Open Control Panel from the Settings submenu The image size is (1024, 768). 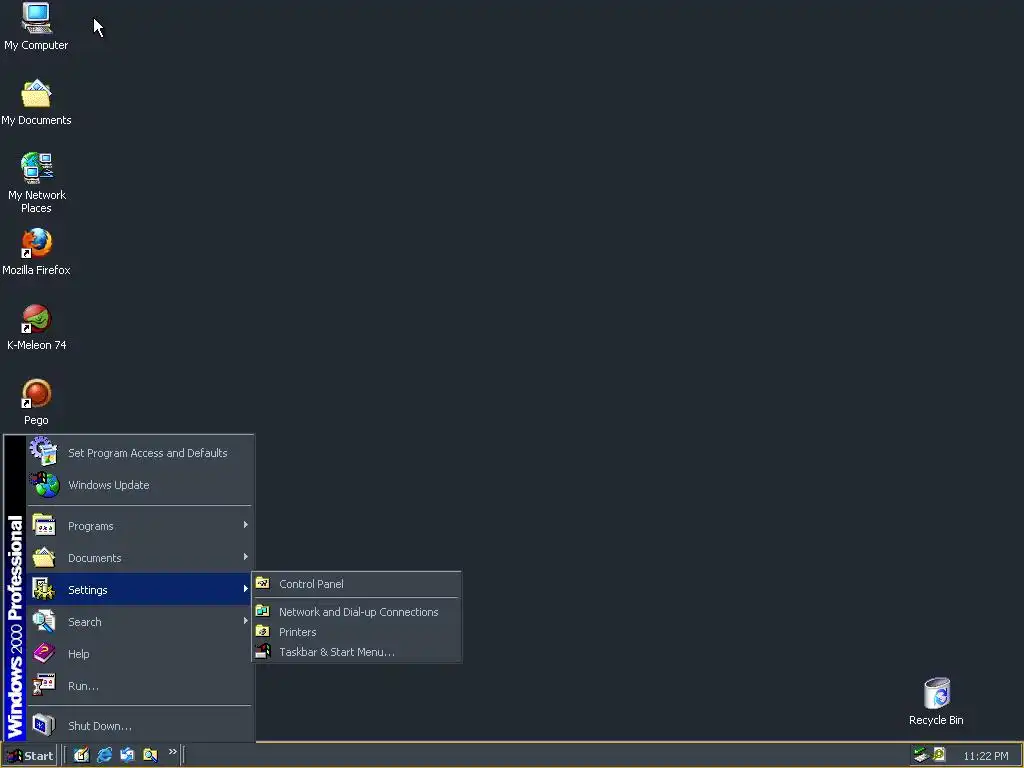pos(357,584)
